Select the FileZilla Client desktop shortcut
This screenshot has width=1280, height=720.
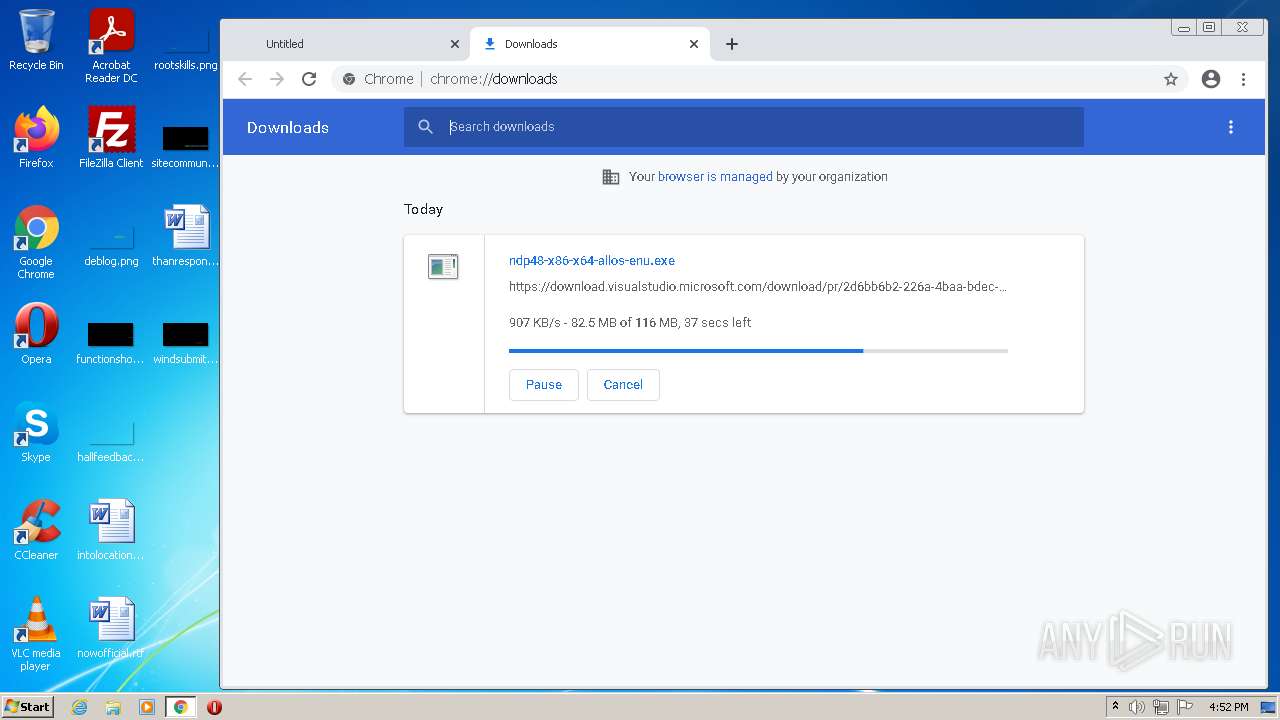pyautogui.click(x=111, y=138)
